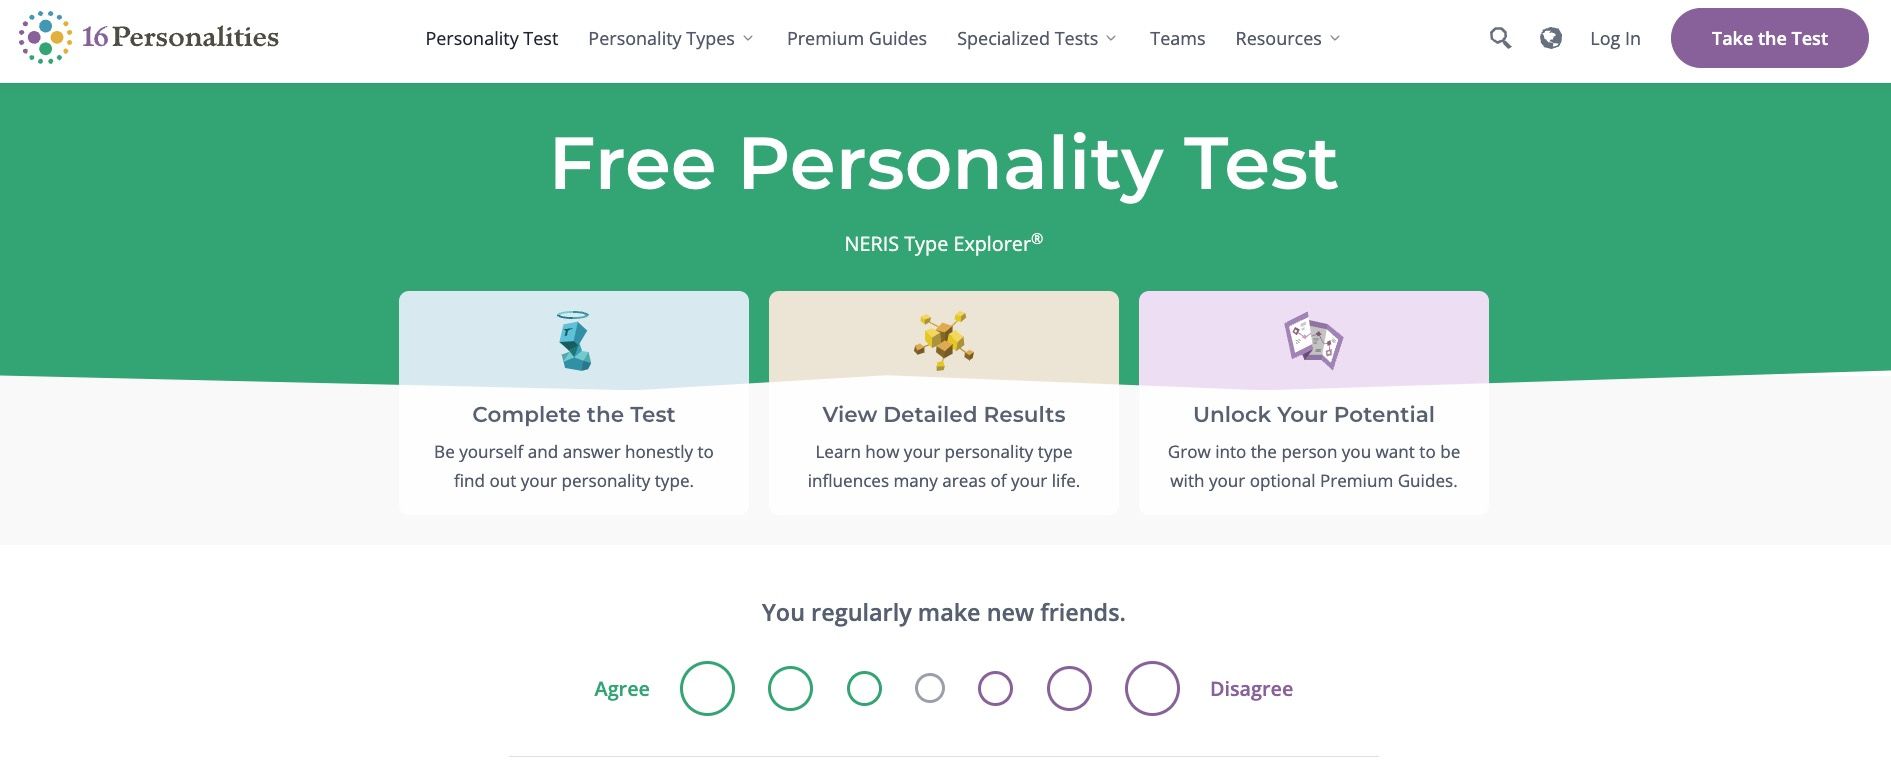Click the golden cube icon above View Detailed Results

(942, 340)
